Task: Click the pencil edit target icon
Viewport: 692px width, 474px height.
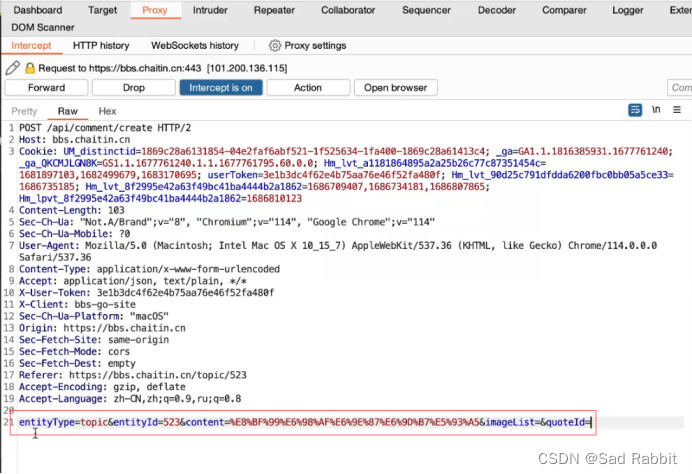Action: click(13, 68)
